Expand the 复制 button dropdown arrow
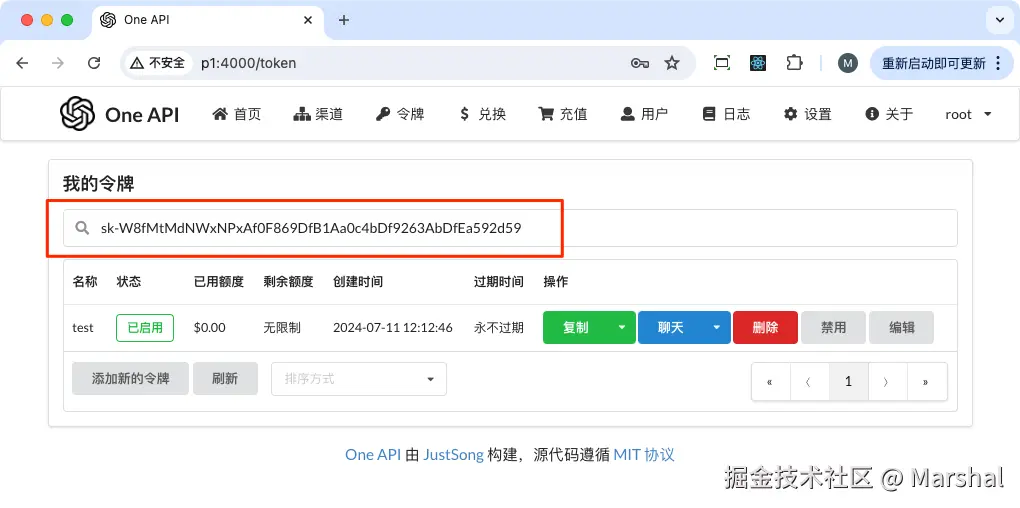Viewport: 1020px width, 508px height. 623,327
